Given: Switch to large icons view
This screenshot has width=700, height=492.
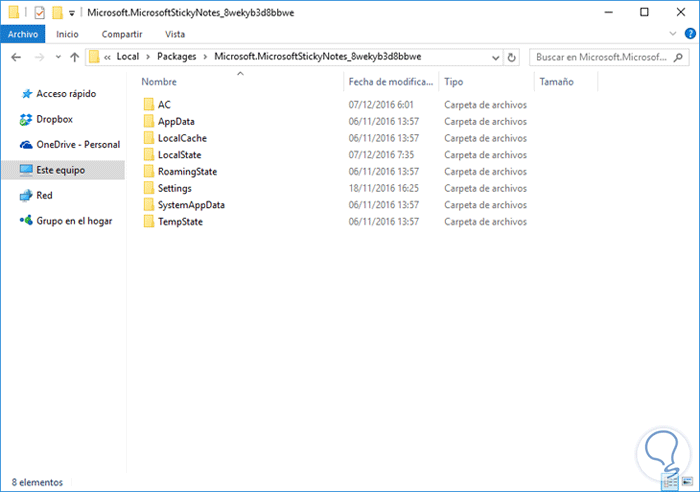Looking at the screenshot, I should tap(687, 482).
